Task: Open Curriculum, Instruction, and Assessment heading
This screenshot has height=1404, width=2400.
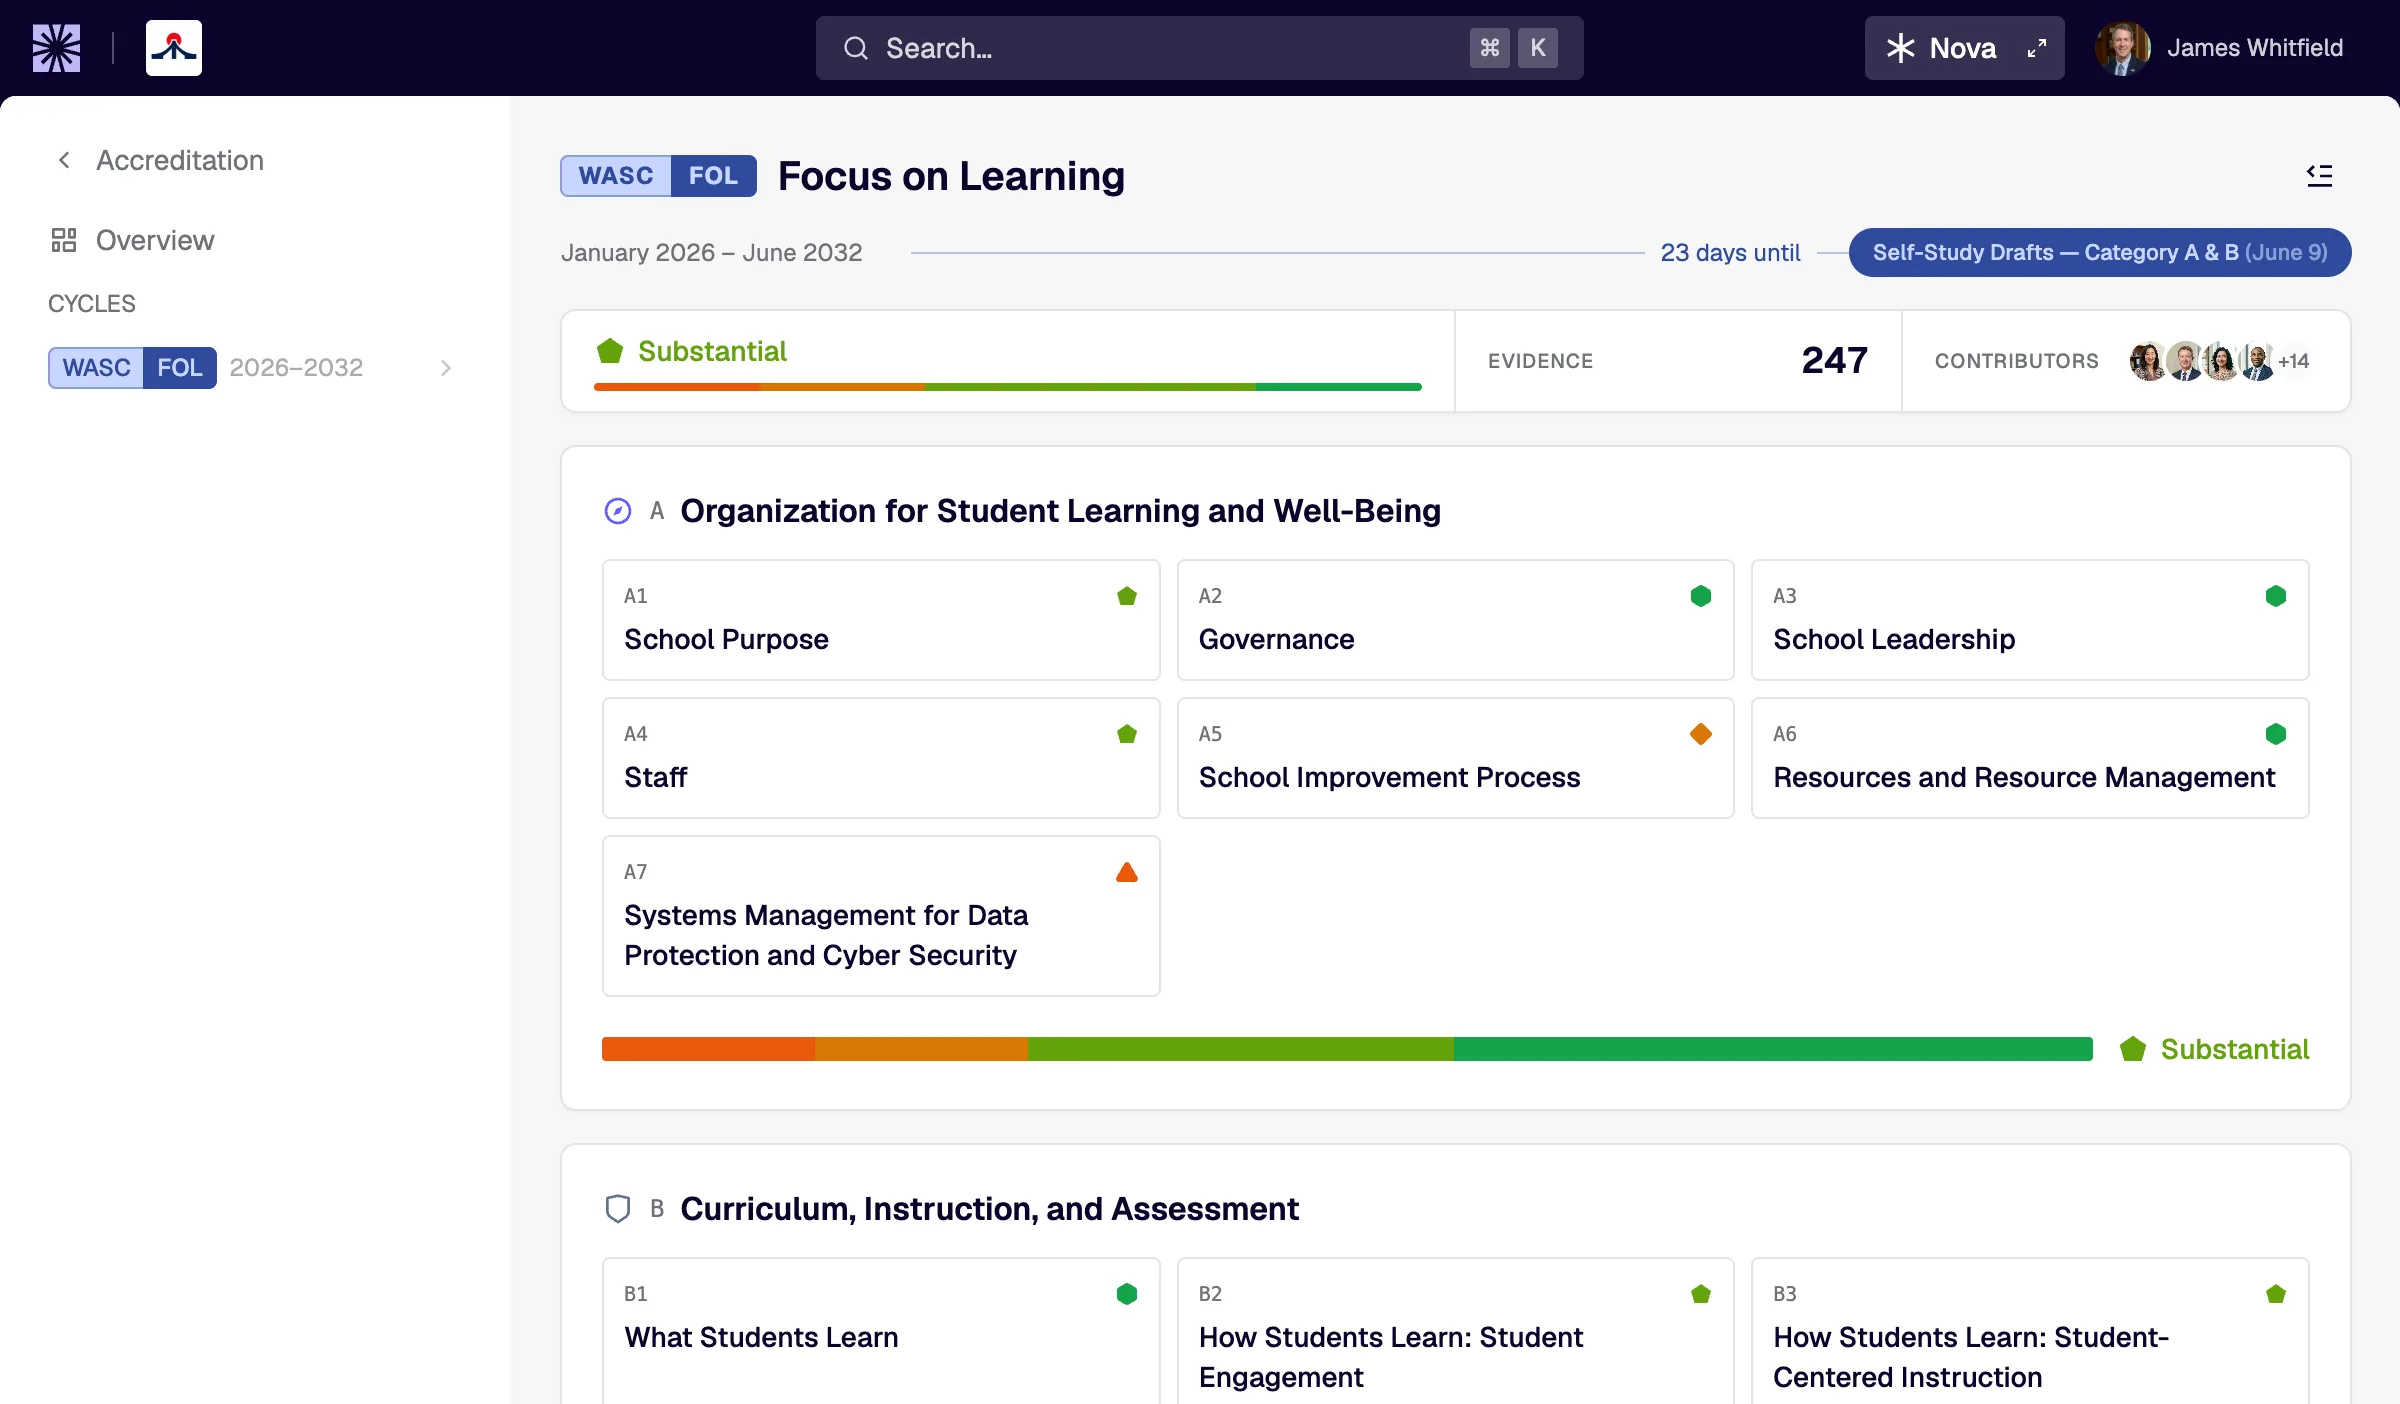Action: 989,1209
